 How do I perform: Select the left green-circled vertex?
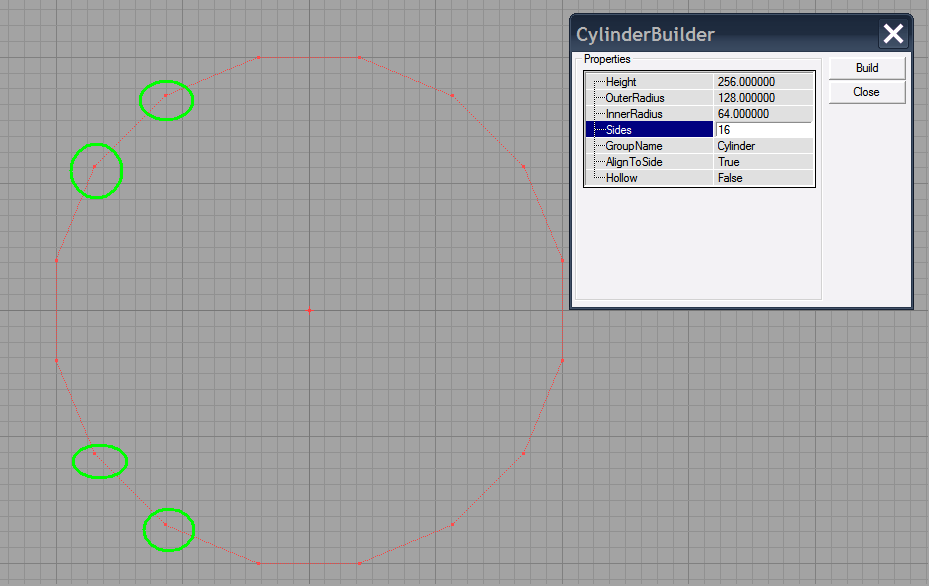[x=96, y=171]
